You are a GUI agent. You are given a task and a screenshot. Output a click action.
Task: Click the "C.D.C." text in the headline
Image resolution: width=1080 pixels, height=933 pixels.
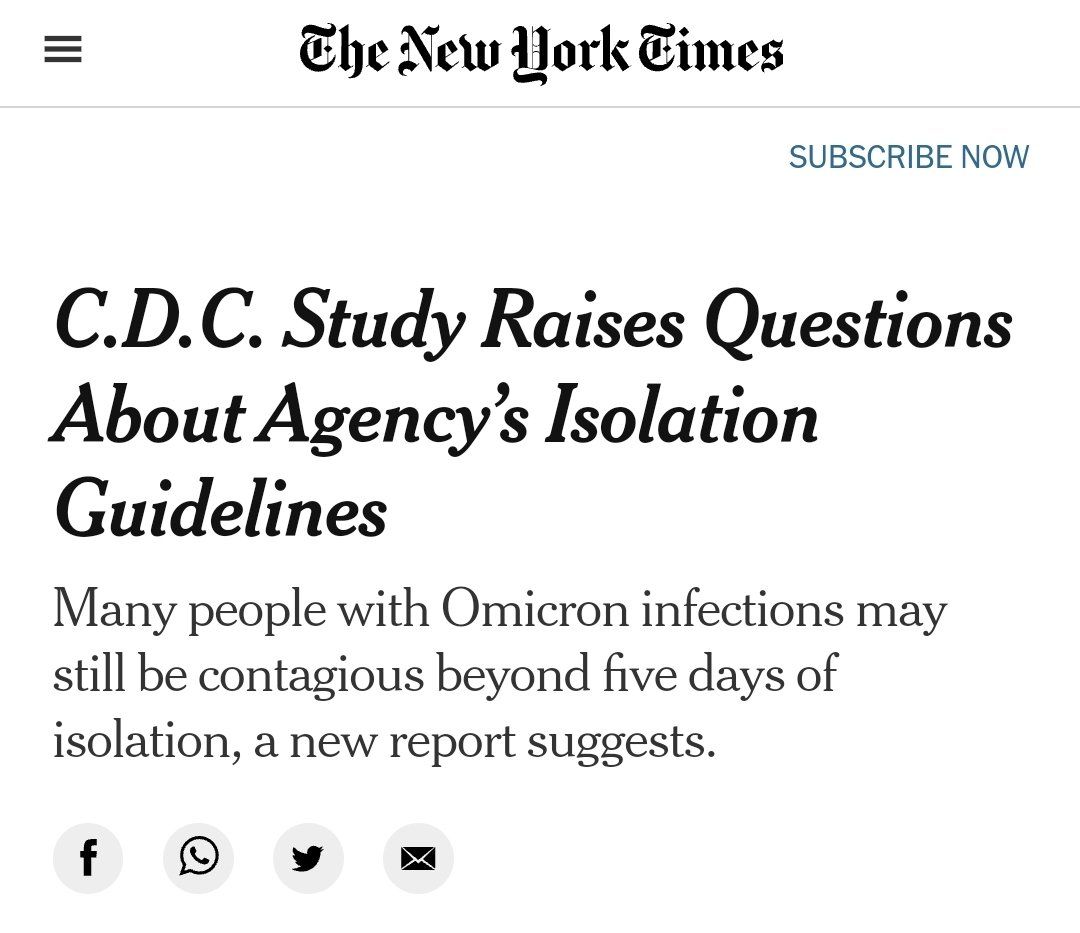point(158,322)
